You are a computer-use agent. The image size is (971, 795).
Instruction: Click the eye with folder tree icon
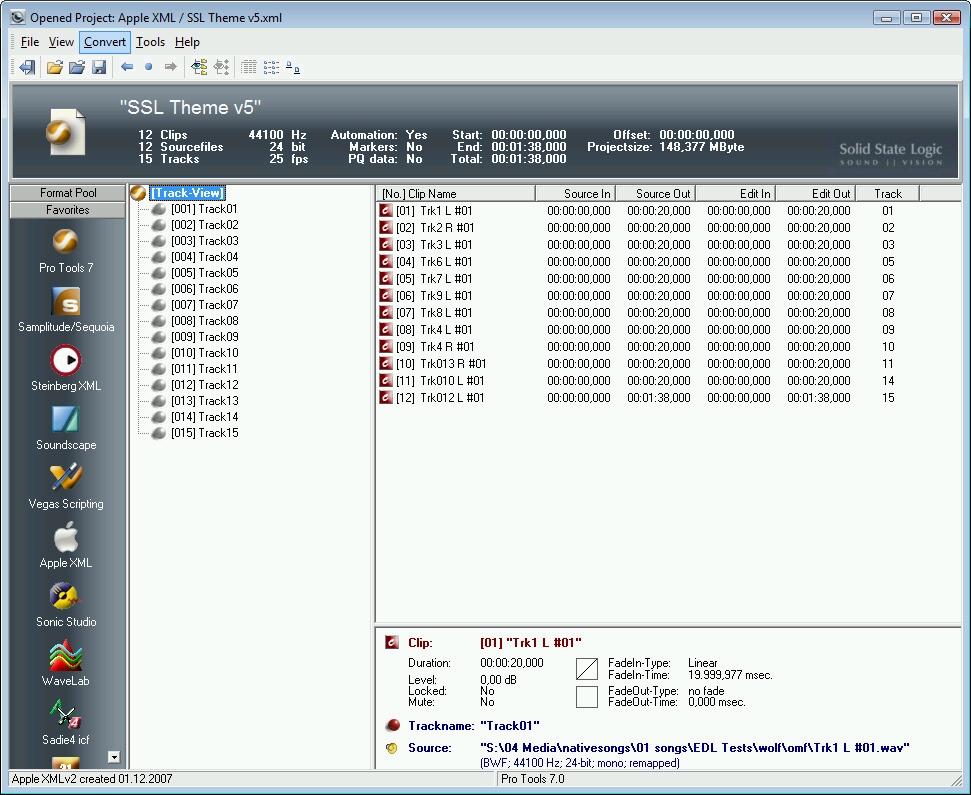coord(199,67)
